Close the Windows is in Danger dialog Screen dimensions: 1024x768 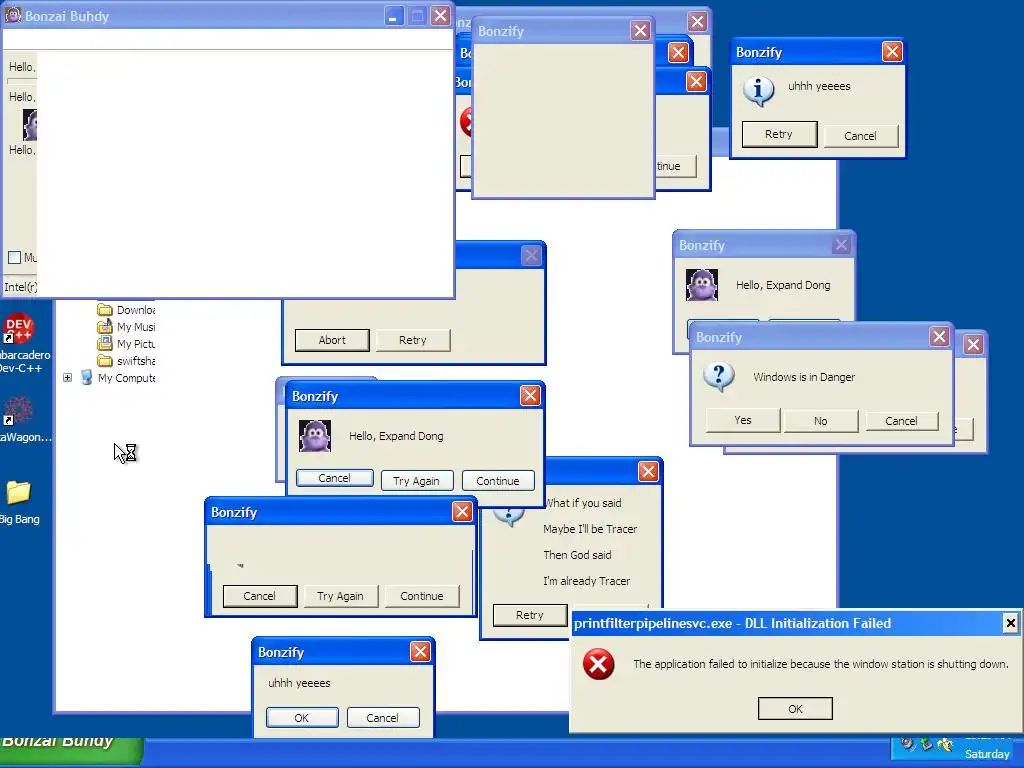coord(939,337)
